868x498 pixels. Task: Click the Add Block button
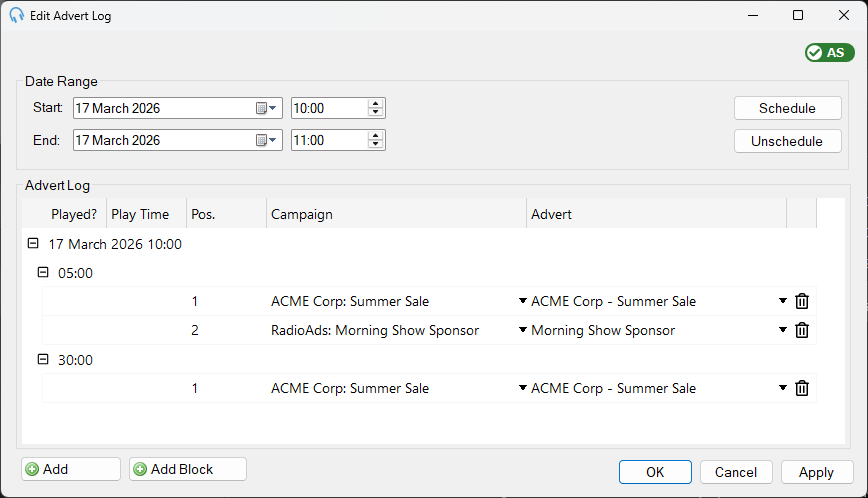click(188, 469)
